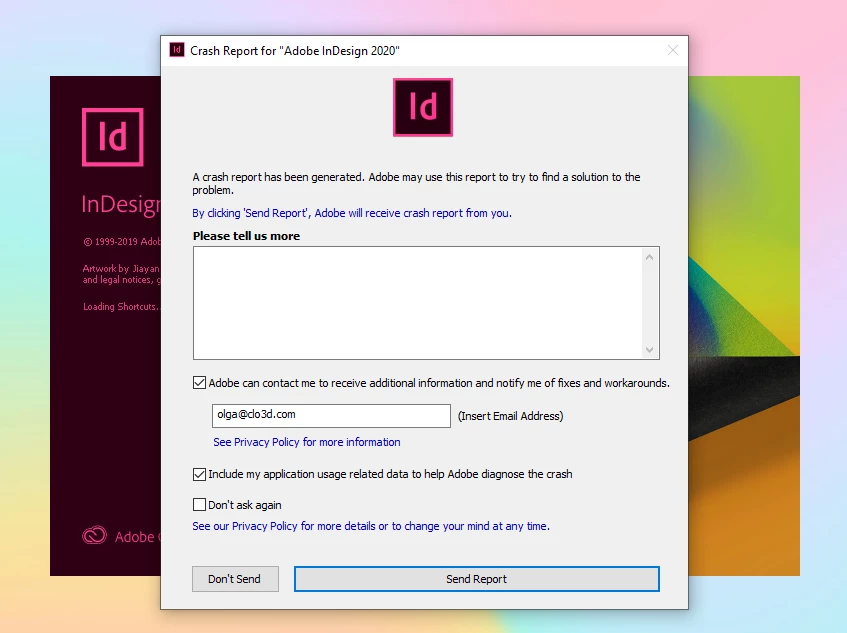Click the 'A crash report has been generated' text
This screenshot has height=633, width=847.
416,184
